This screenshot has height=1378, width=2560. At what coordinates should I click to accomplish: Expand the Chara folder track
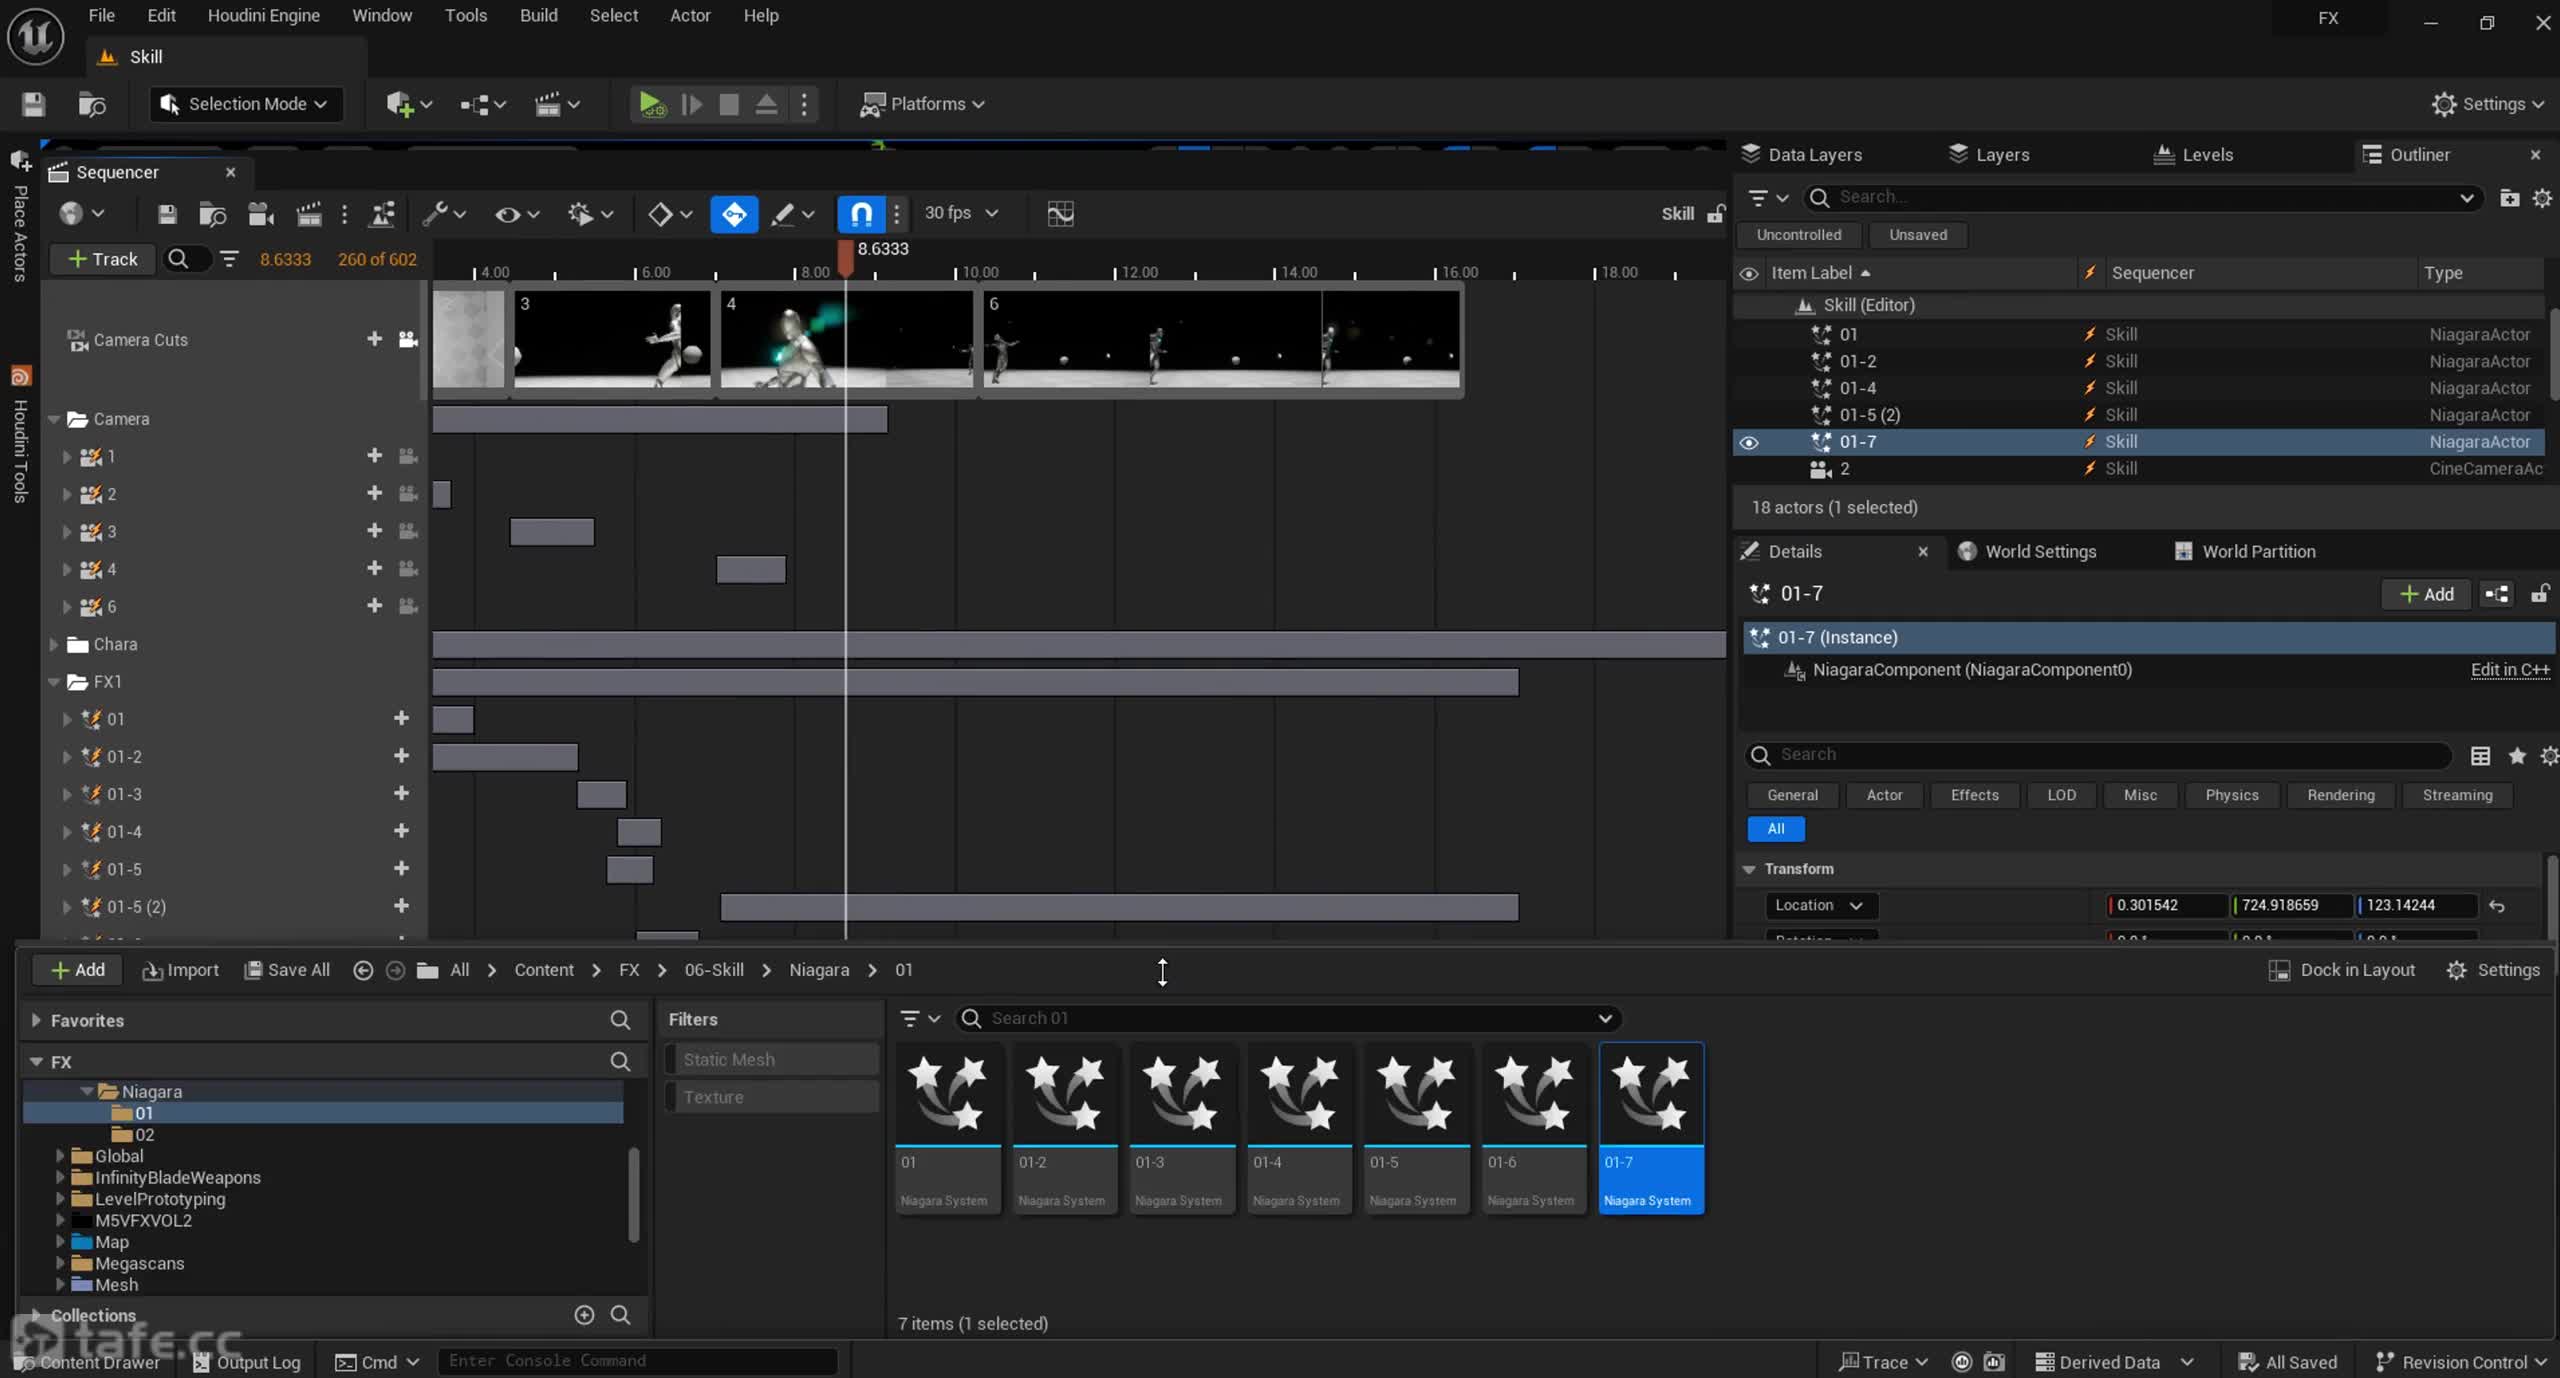(54, 645)
